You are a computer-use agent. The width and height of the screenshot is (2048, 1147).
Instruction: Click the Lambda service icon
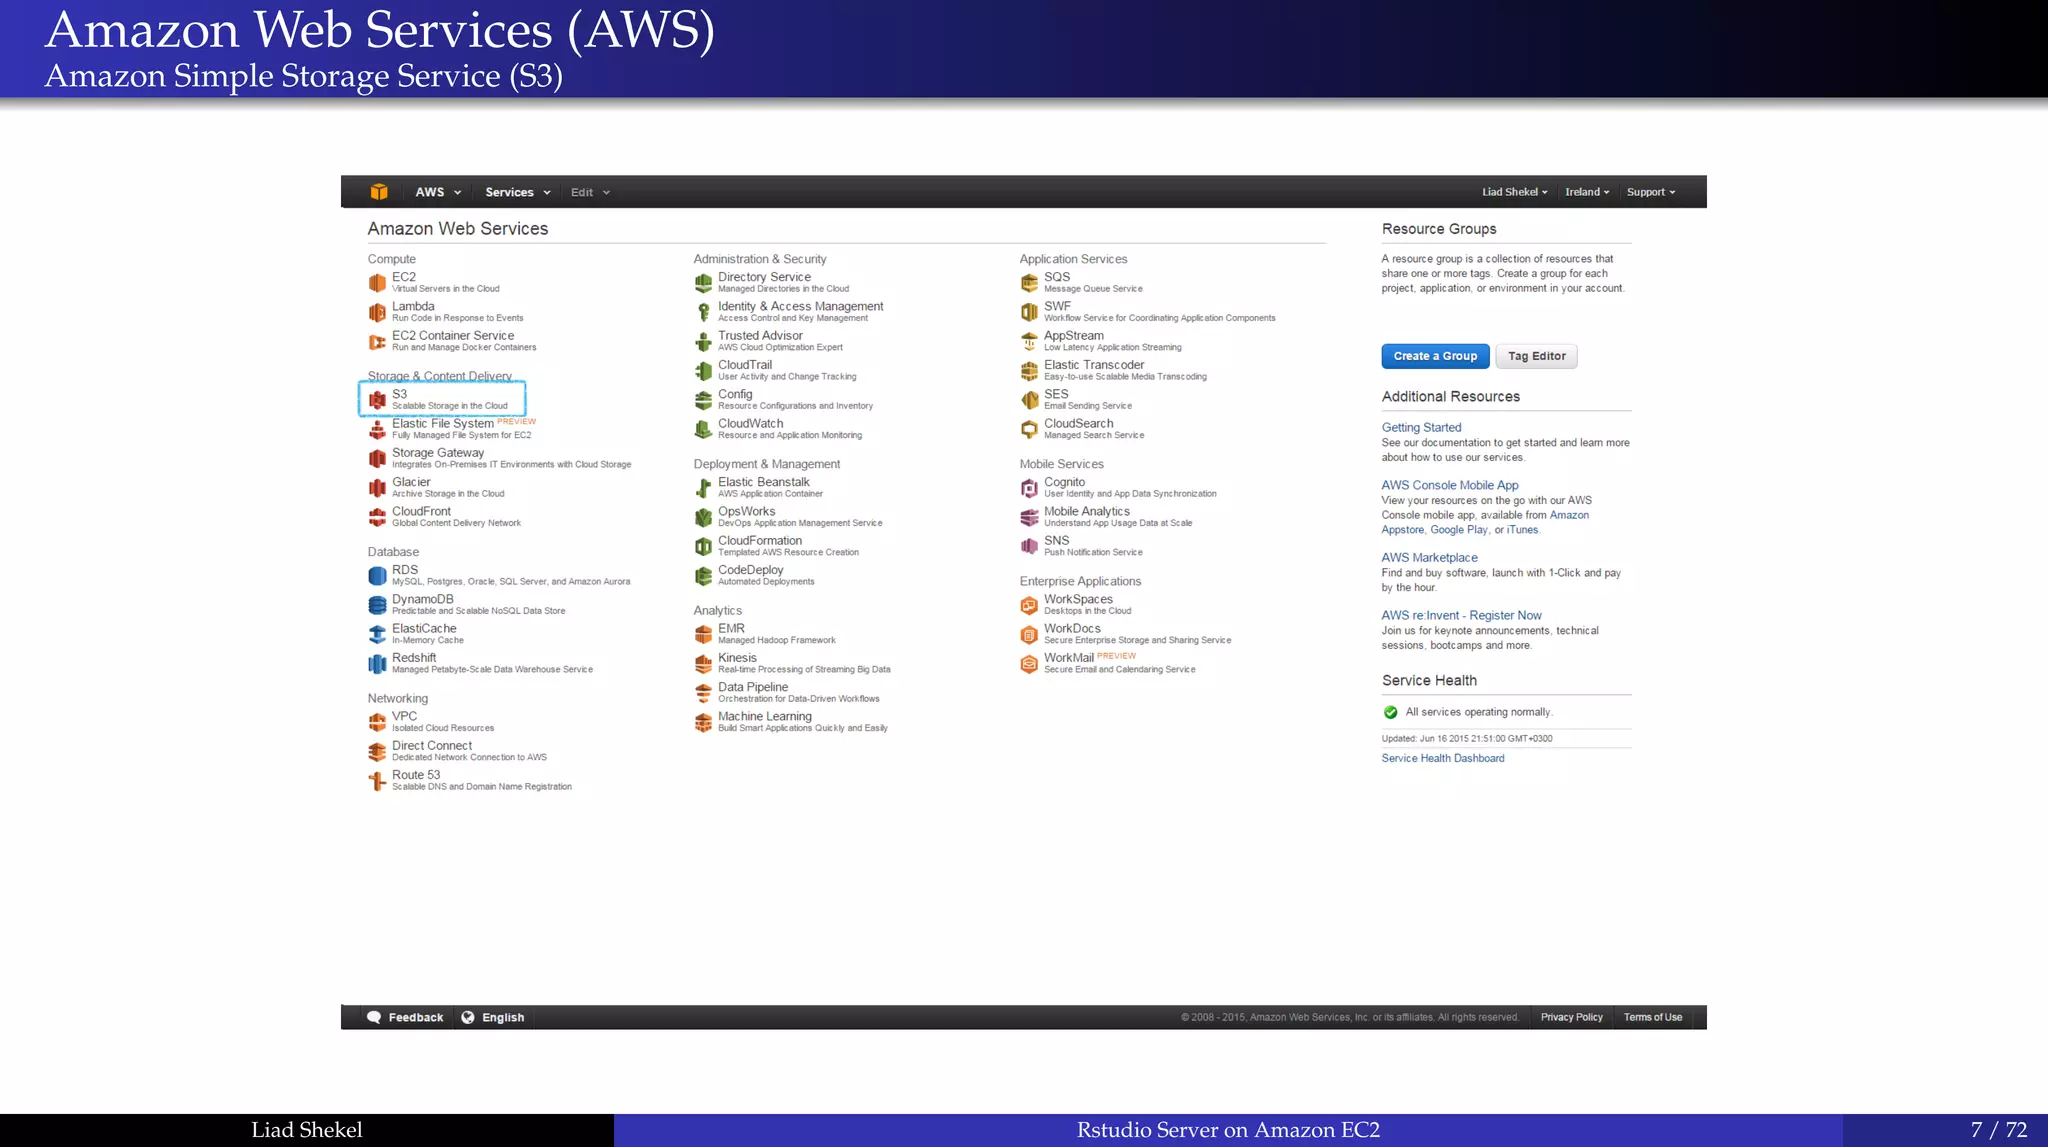tap(377, 312)
